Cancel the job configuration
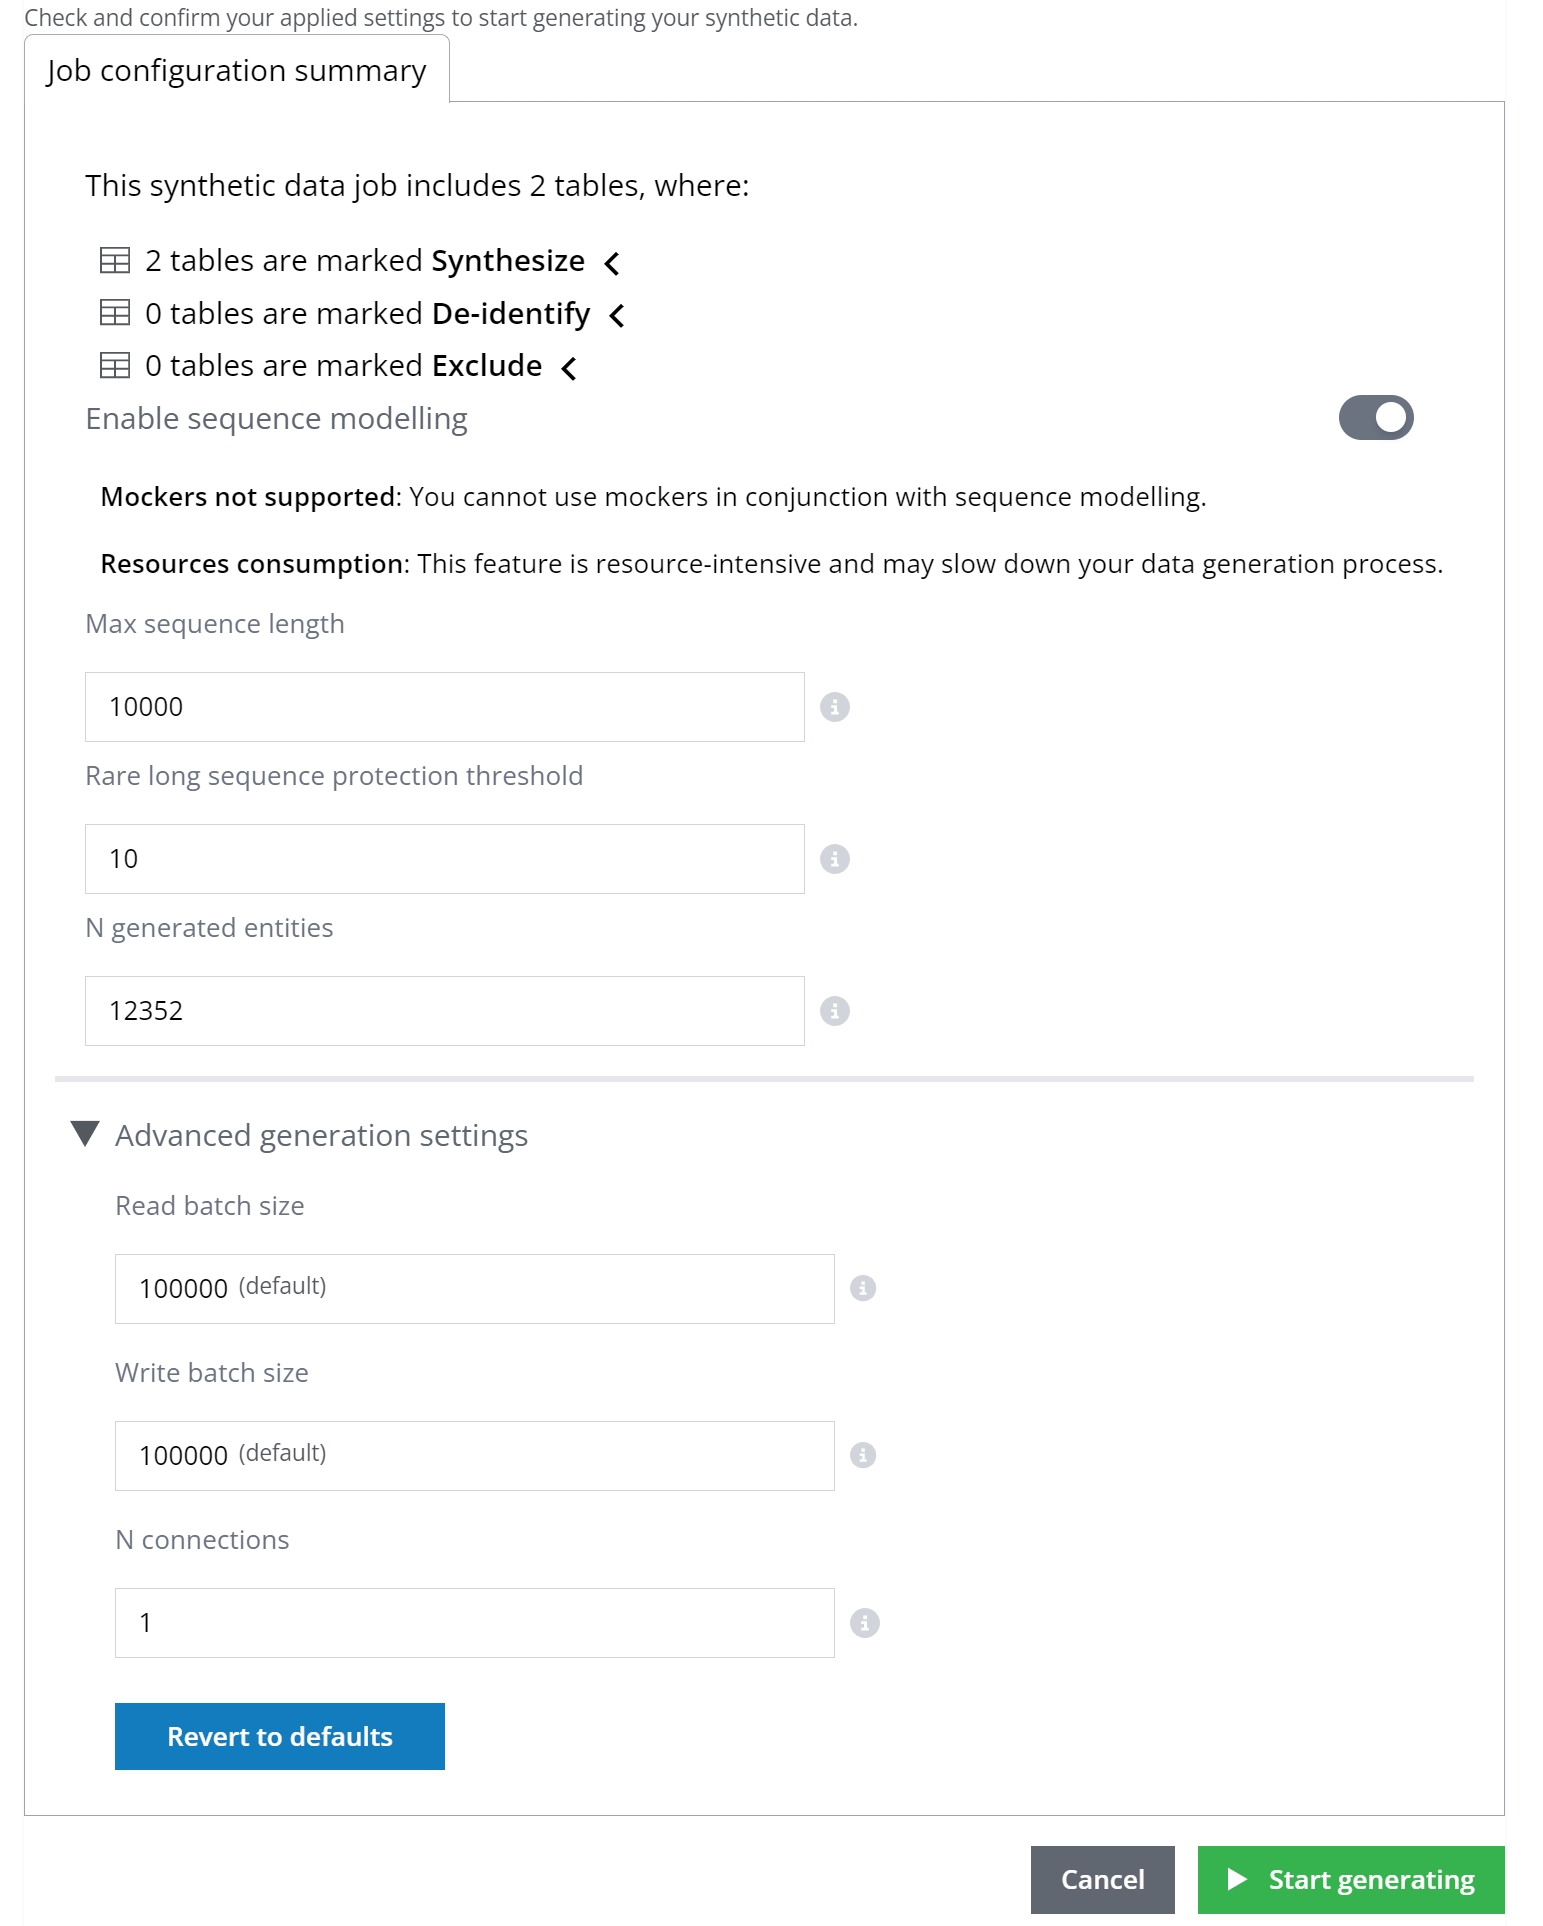Screen dimensions: 1543x1926 tap(1102, 1879)
